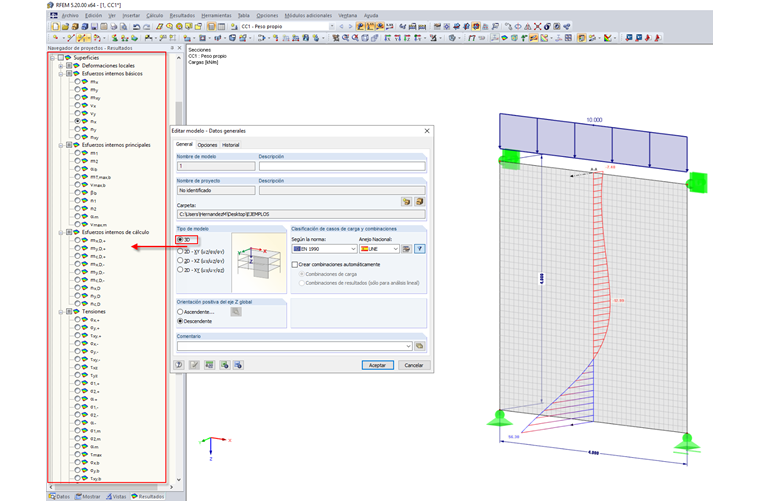
Task: Click the Undo arrow icon
Action: 136,27
